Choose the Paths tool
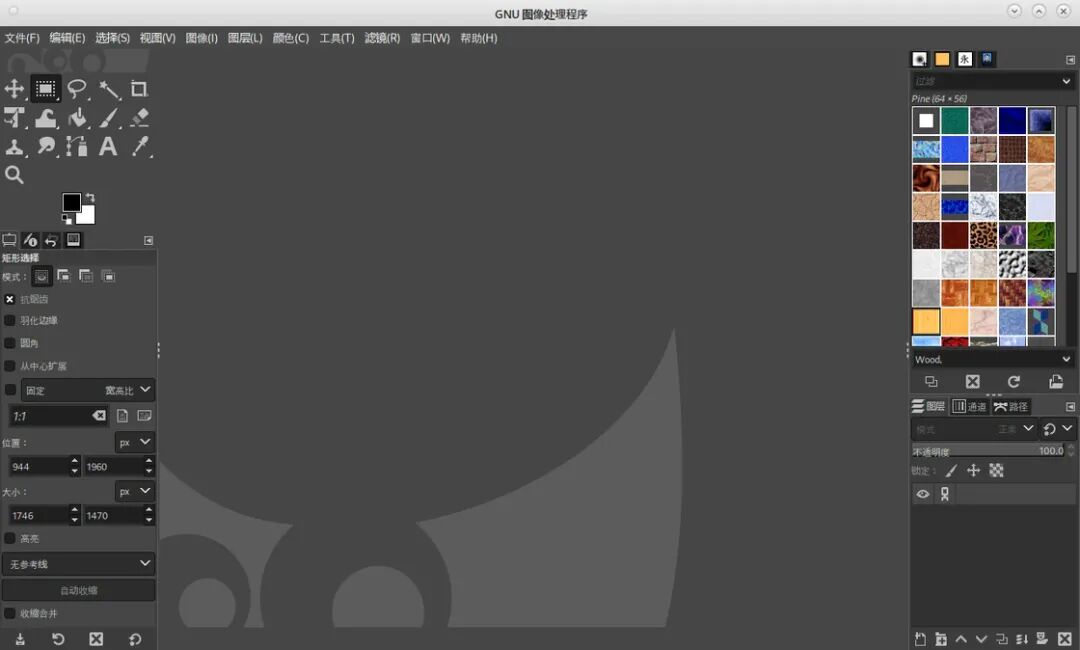 pos(76,147)
